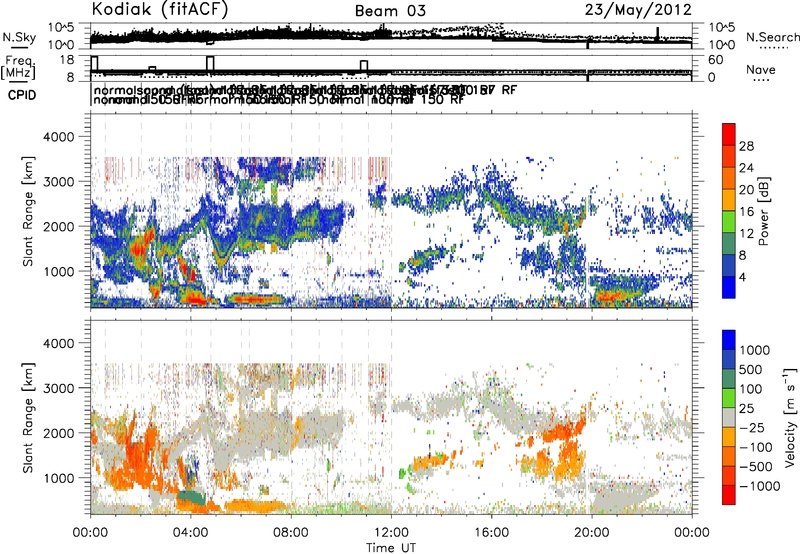The height and width of the screenshot is (554, 800).
Task: Pick the light green 12–16 dB Power swatch
Action: tap(729, 221)
